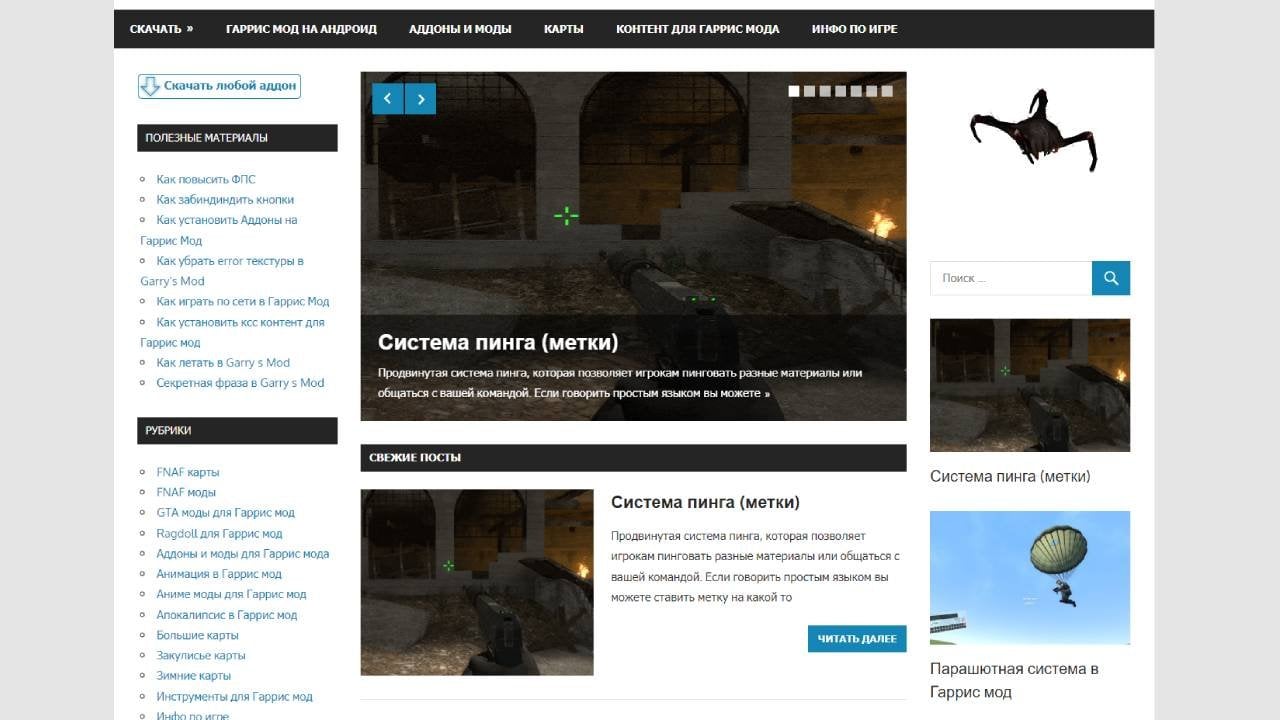Click the Поиск search input field

[x=1011, y=278]
